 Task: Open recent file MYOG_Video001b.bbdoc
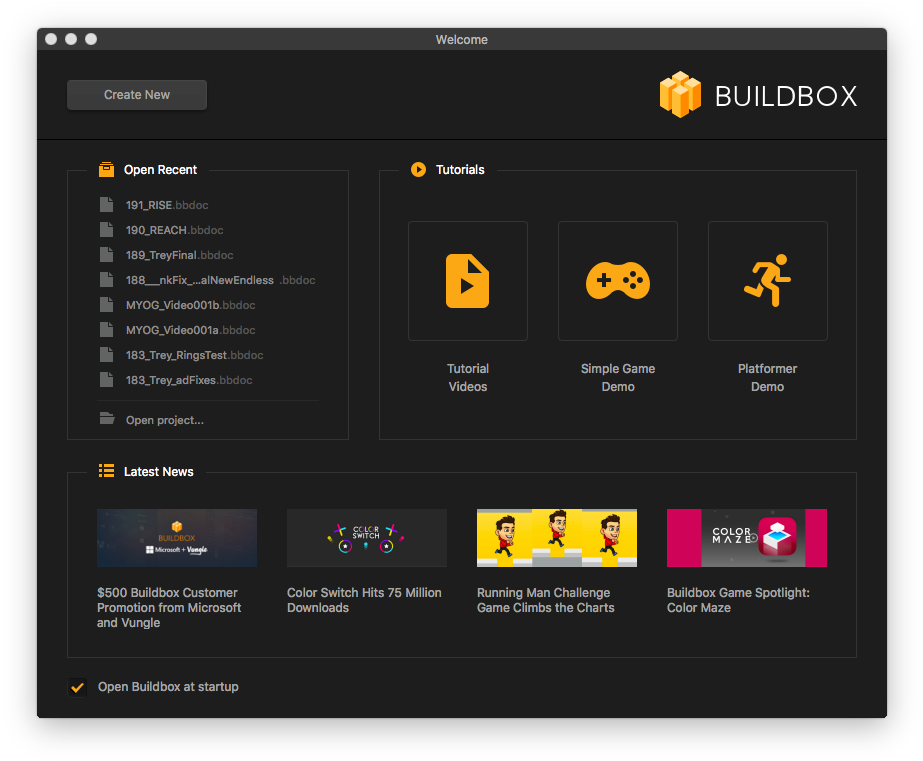pyautogui.click(x=191, y=305)
